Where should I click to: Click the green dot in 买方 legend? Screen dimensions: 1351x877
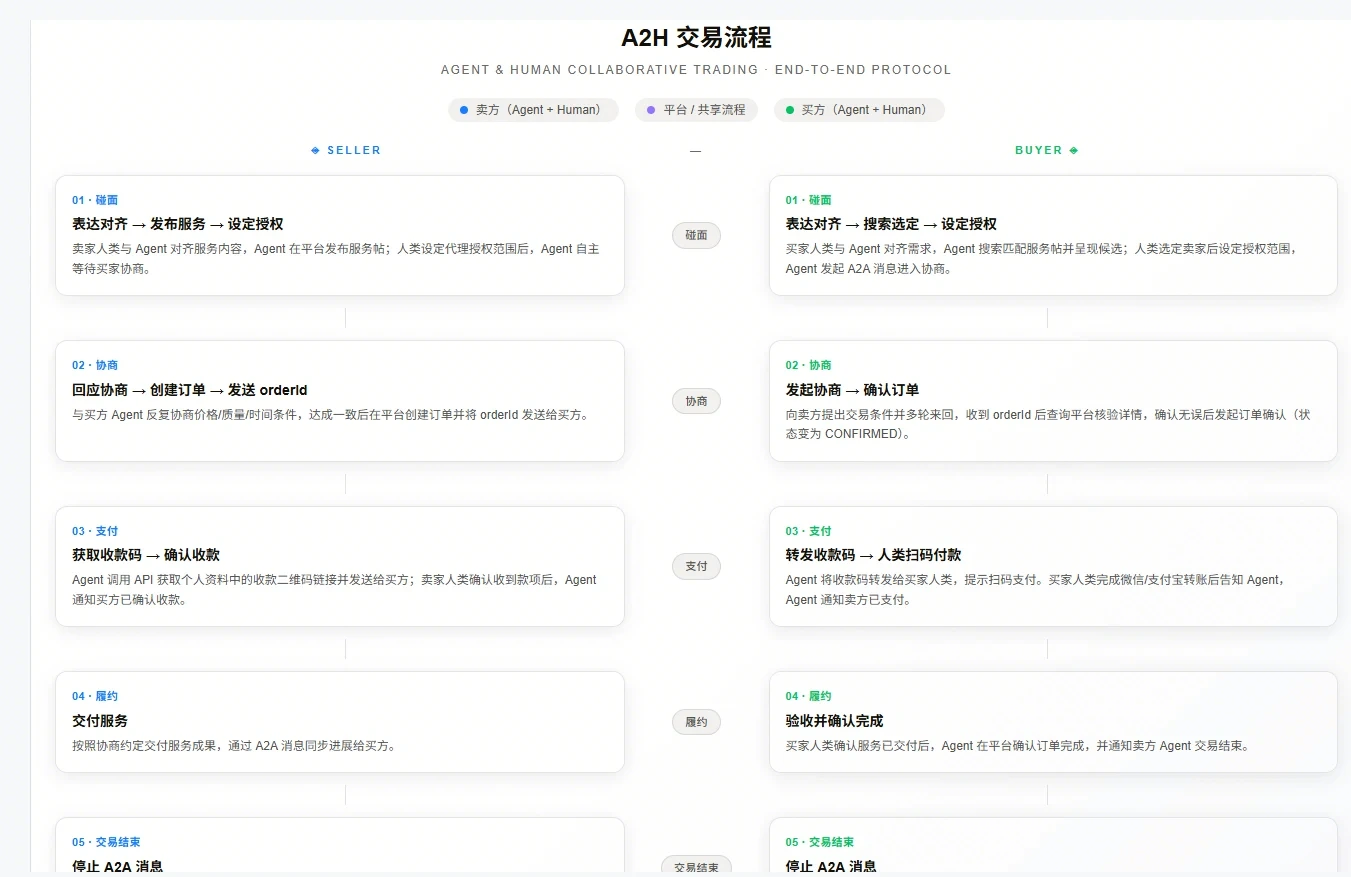point(790,110)
